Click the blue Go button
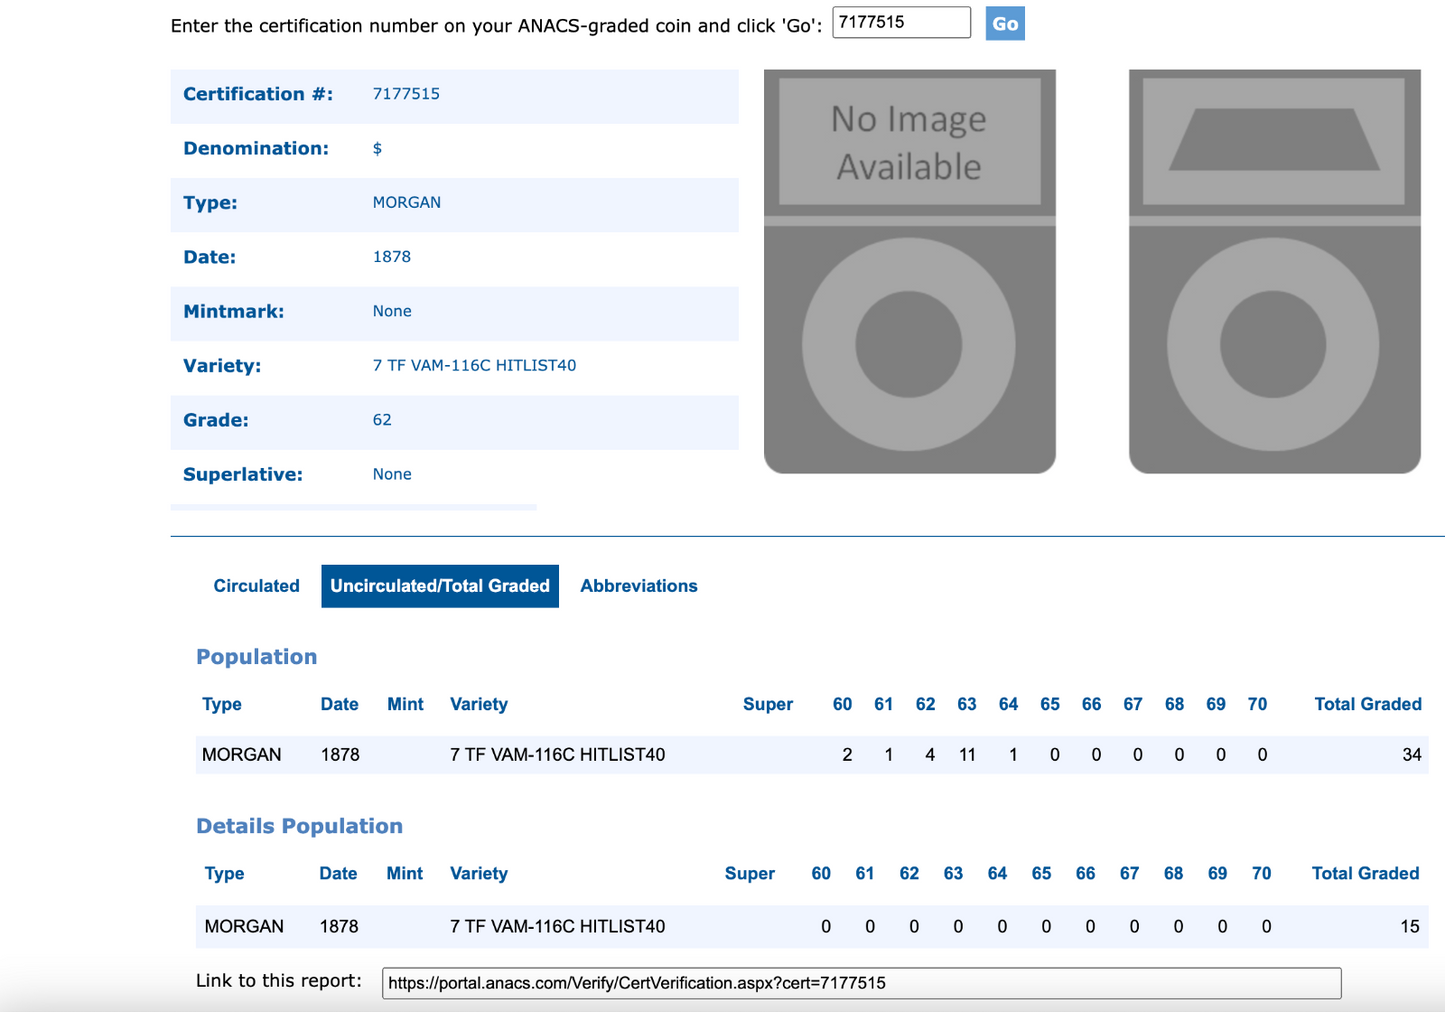Image resolution: width=1445 pixels, height=1012 pixels. pyautogui.click(x=1004, y=24)
